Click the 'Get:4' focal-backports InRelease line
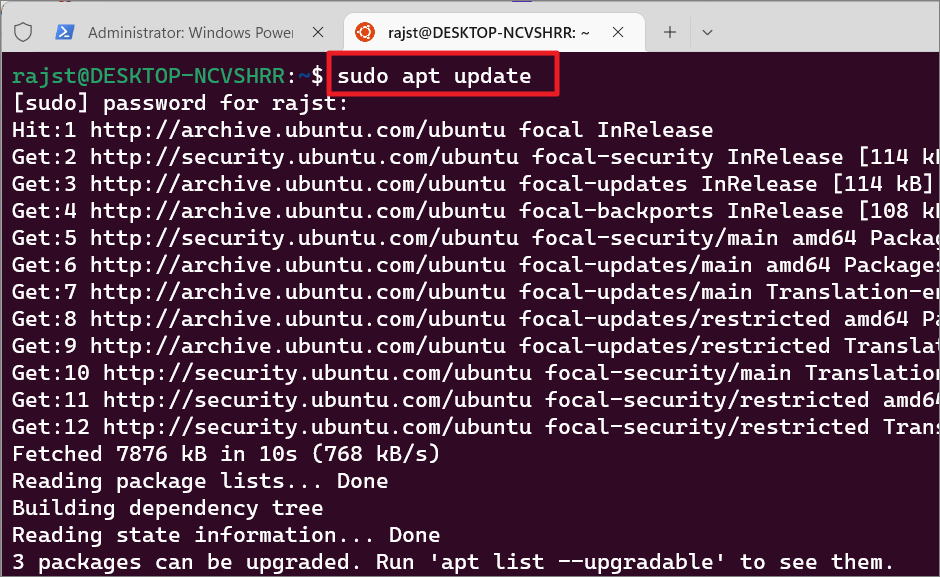940x577 pixels. tap(475, 211)
